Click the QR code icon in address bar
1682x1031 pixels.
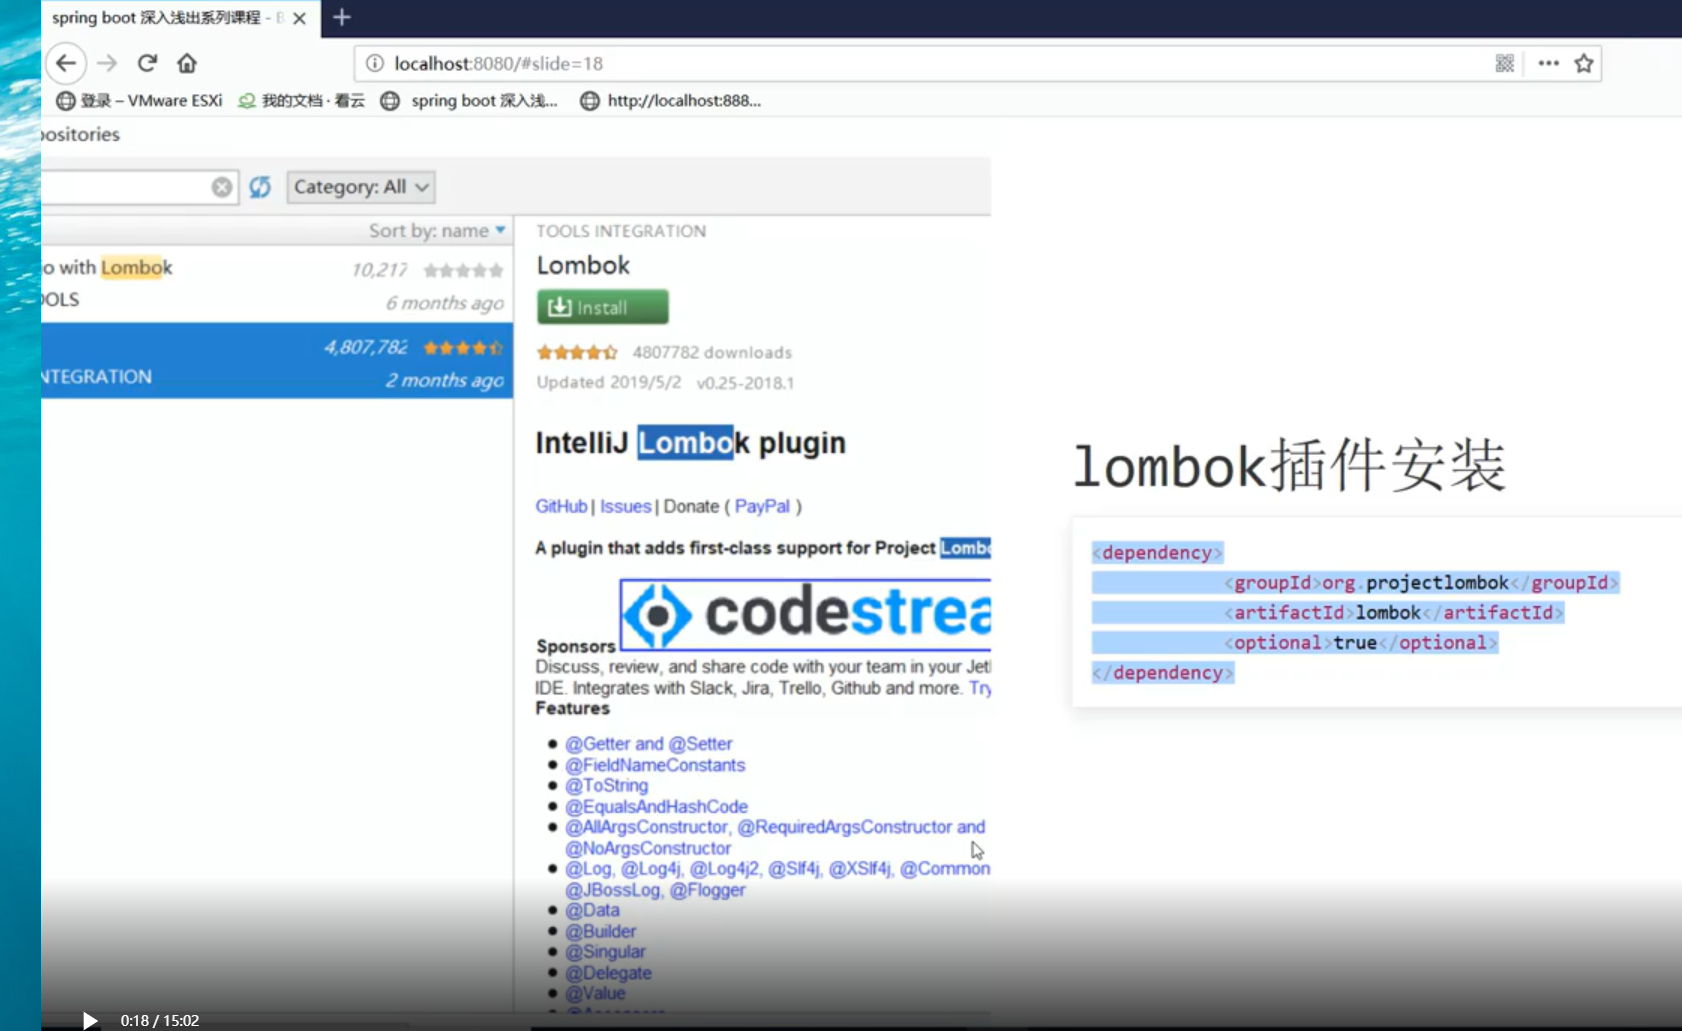(x=1504, y=63)
